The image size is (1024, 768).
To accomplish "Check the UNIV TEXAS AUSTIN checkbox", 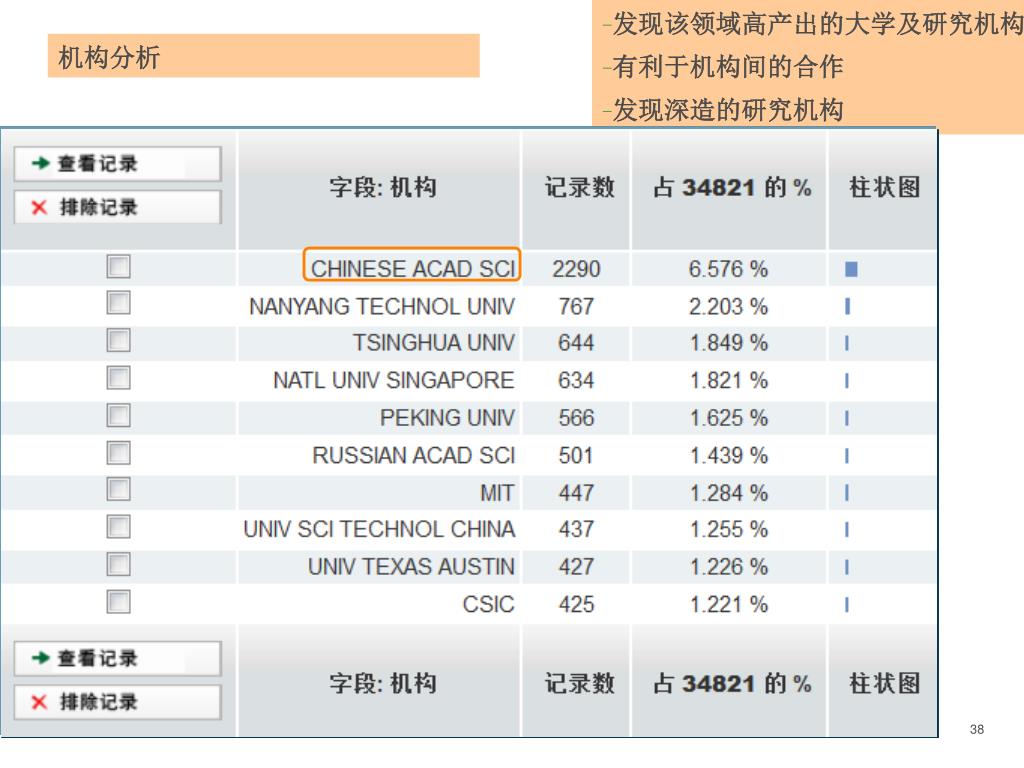I will (x=118, y=564).
